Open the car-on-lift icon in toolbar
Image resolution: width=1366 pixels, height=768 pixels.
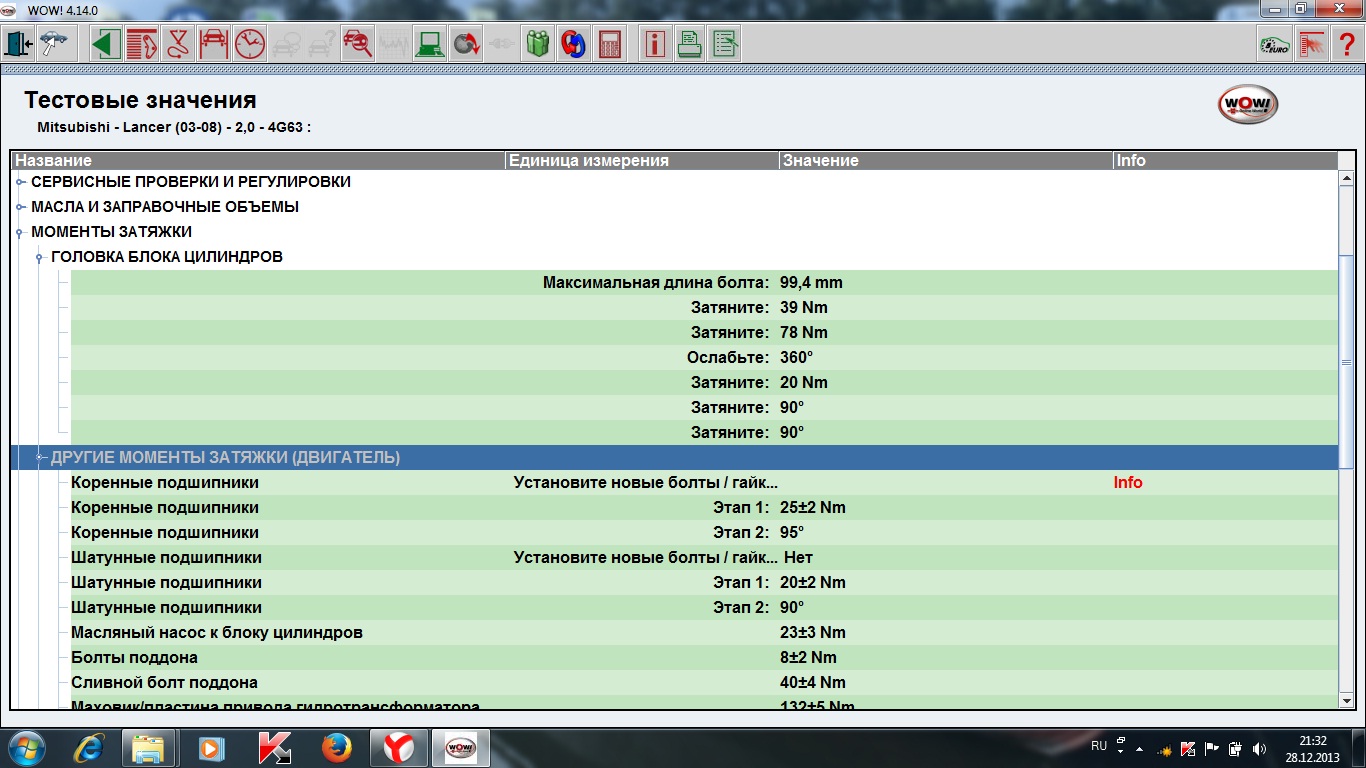tap(213, 44)
